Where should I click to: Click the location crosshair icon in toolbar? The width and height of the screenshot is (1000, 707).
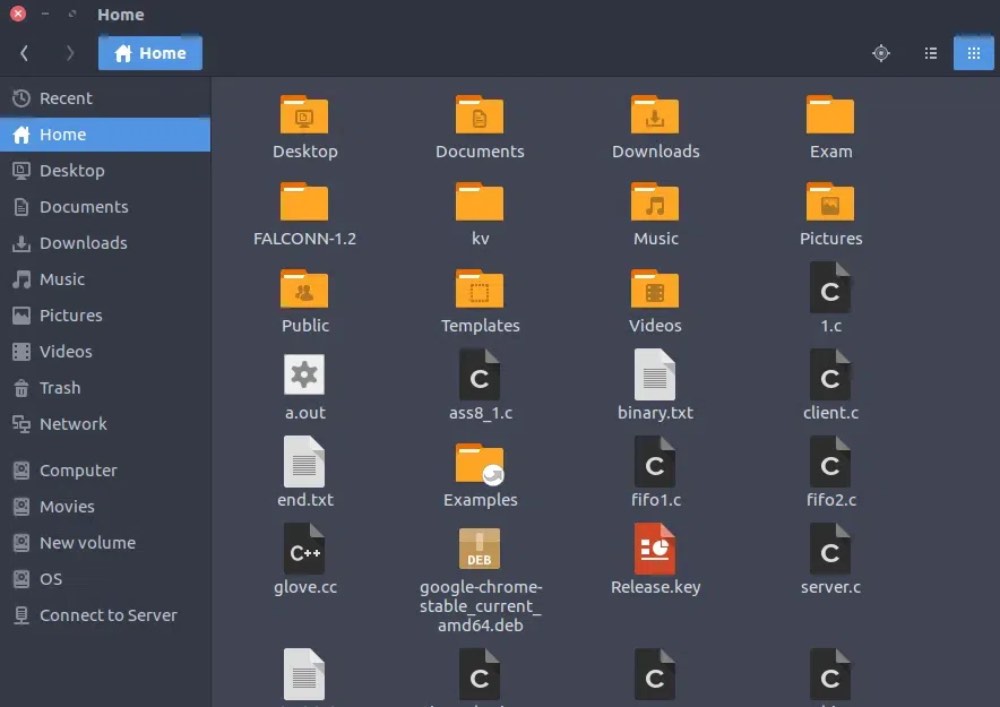point(881,53)
